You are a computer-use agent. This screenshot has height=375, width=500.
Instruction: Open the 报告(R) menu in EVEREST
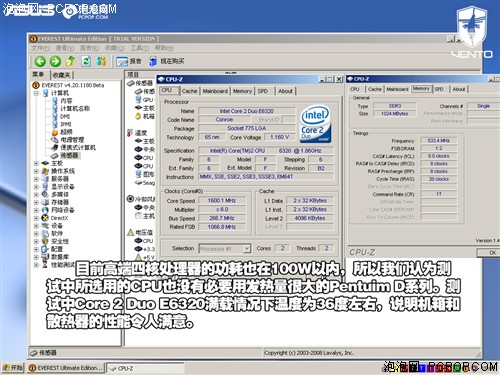(x=90, y=48)
